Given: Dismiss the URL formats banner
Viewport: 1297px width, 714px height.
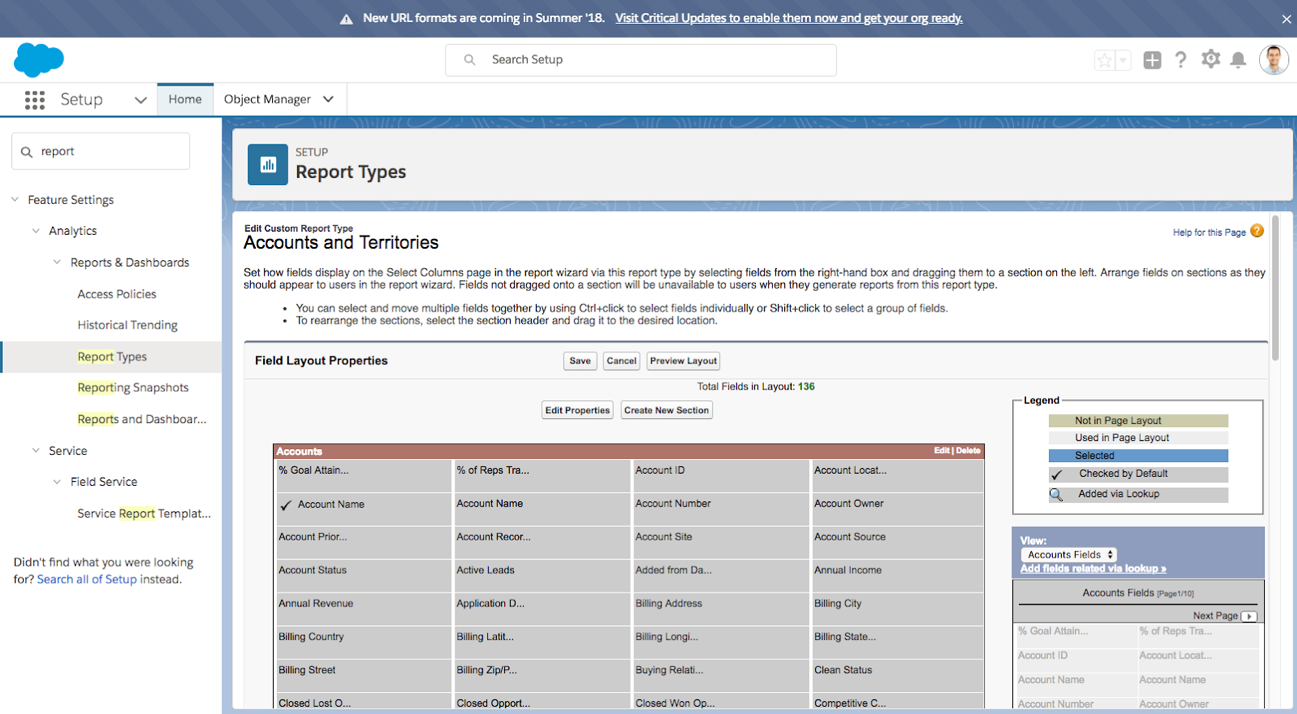Looking at the screenshot, I should 1286,19.
